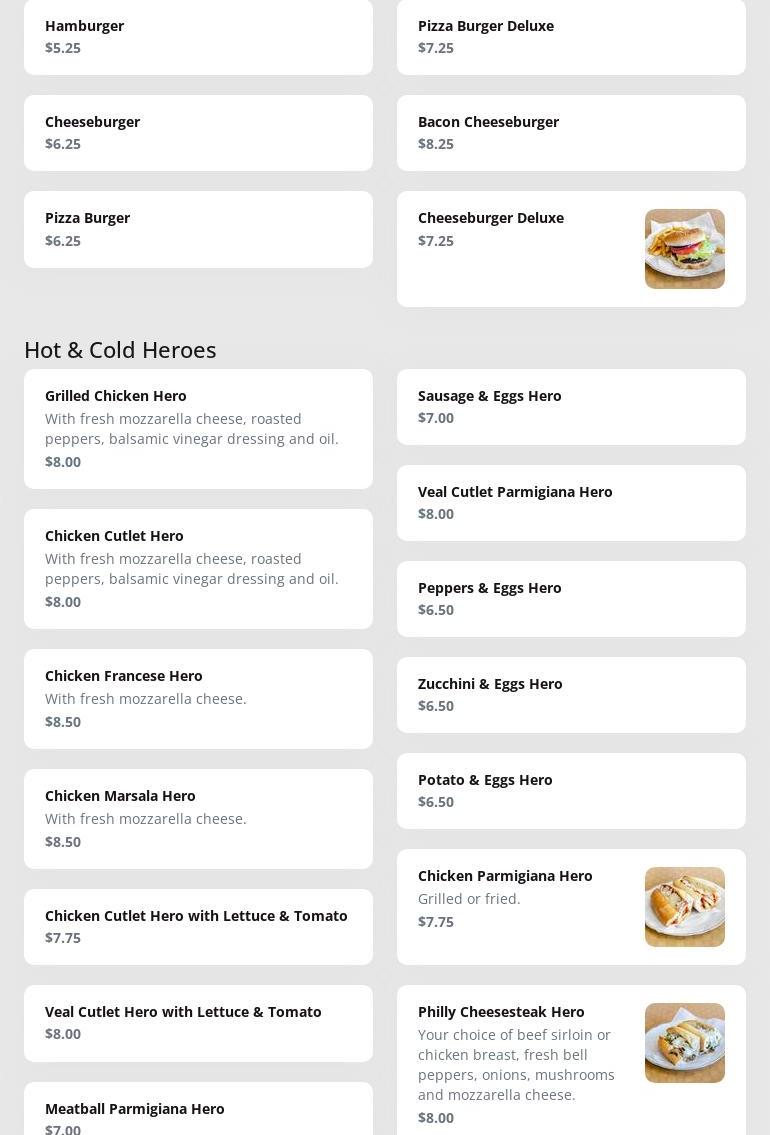Open Veal Cutlet Hero with Lettuce & Tomato

coord(198,1022)
